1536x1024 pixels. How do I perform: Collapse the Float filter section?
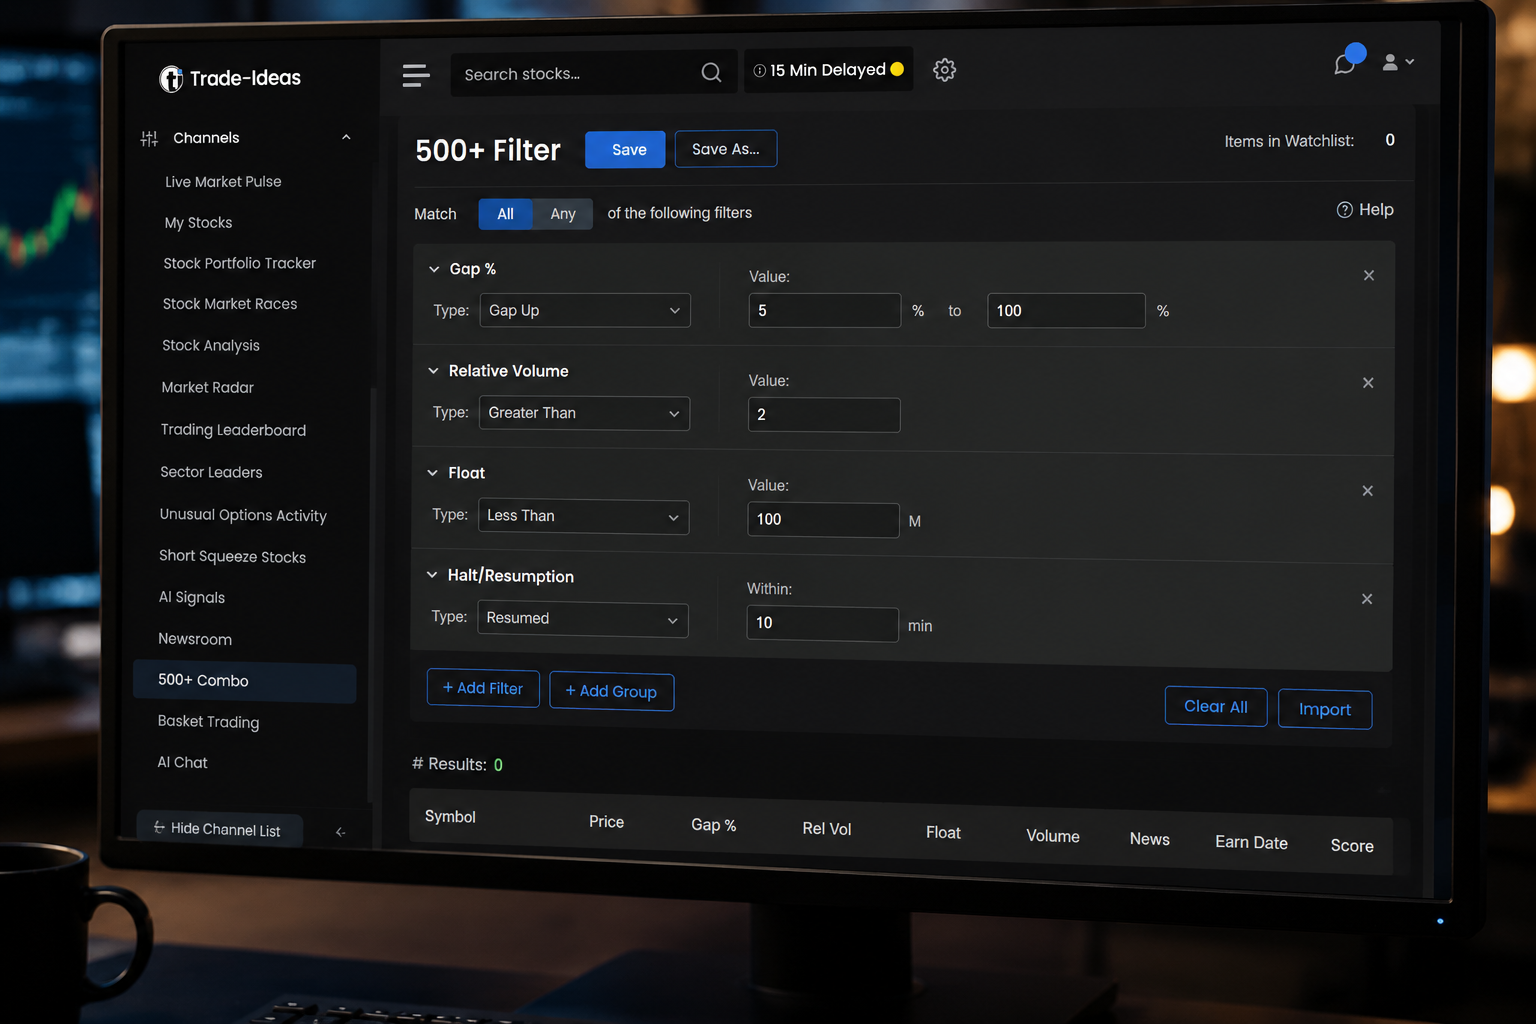(x=433, y=473)
